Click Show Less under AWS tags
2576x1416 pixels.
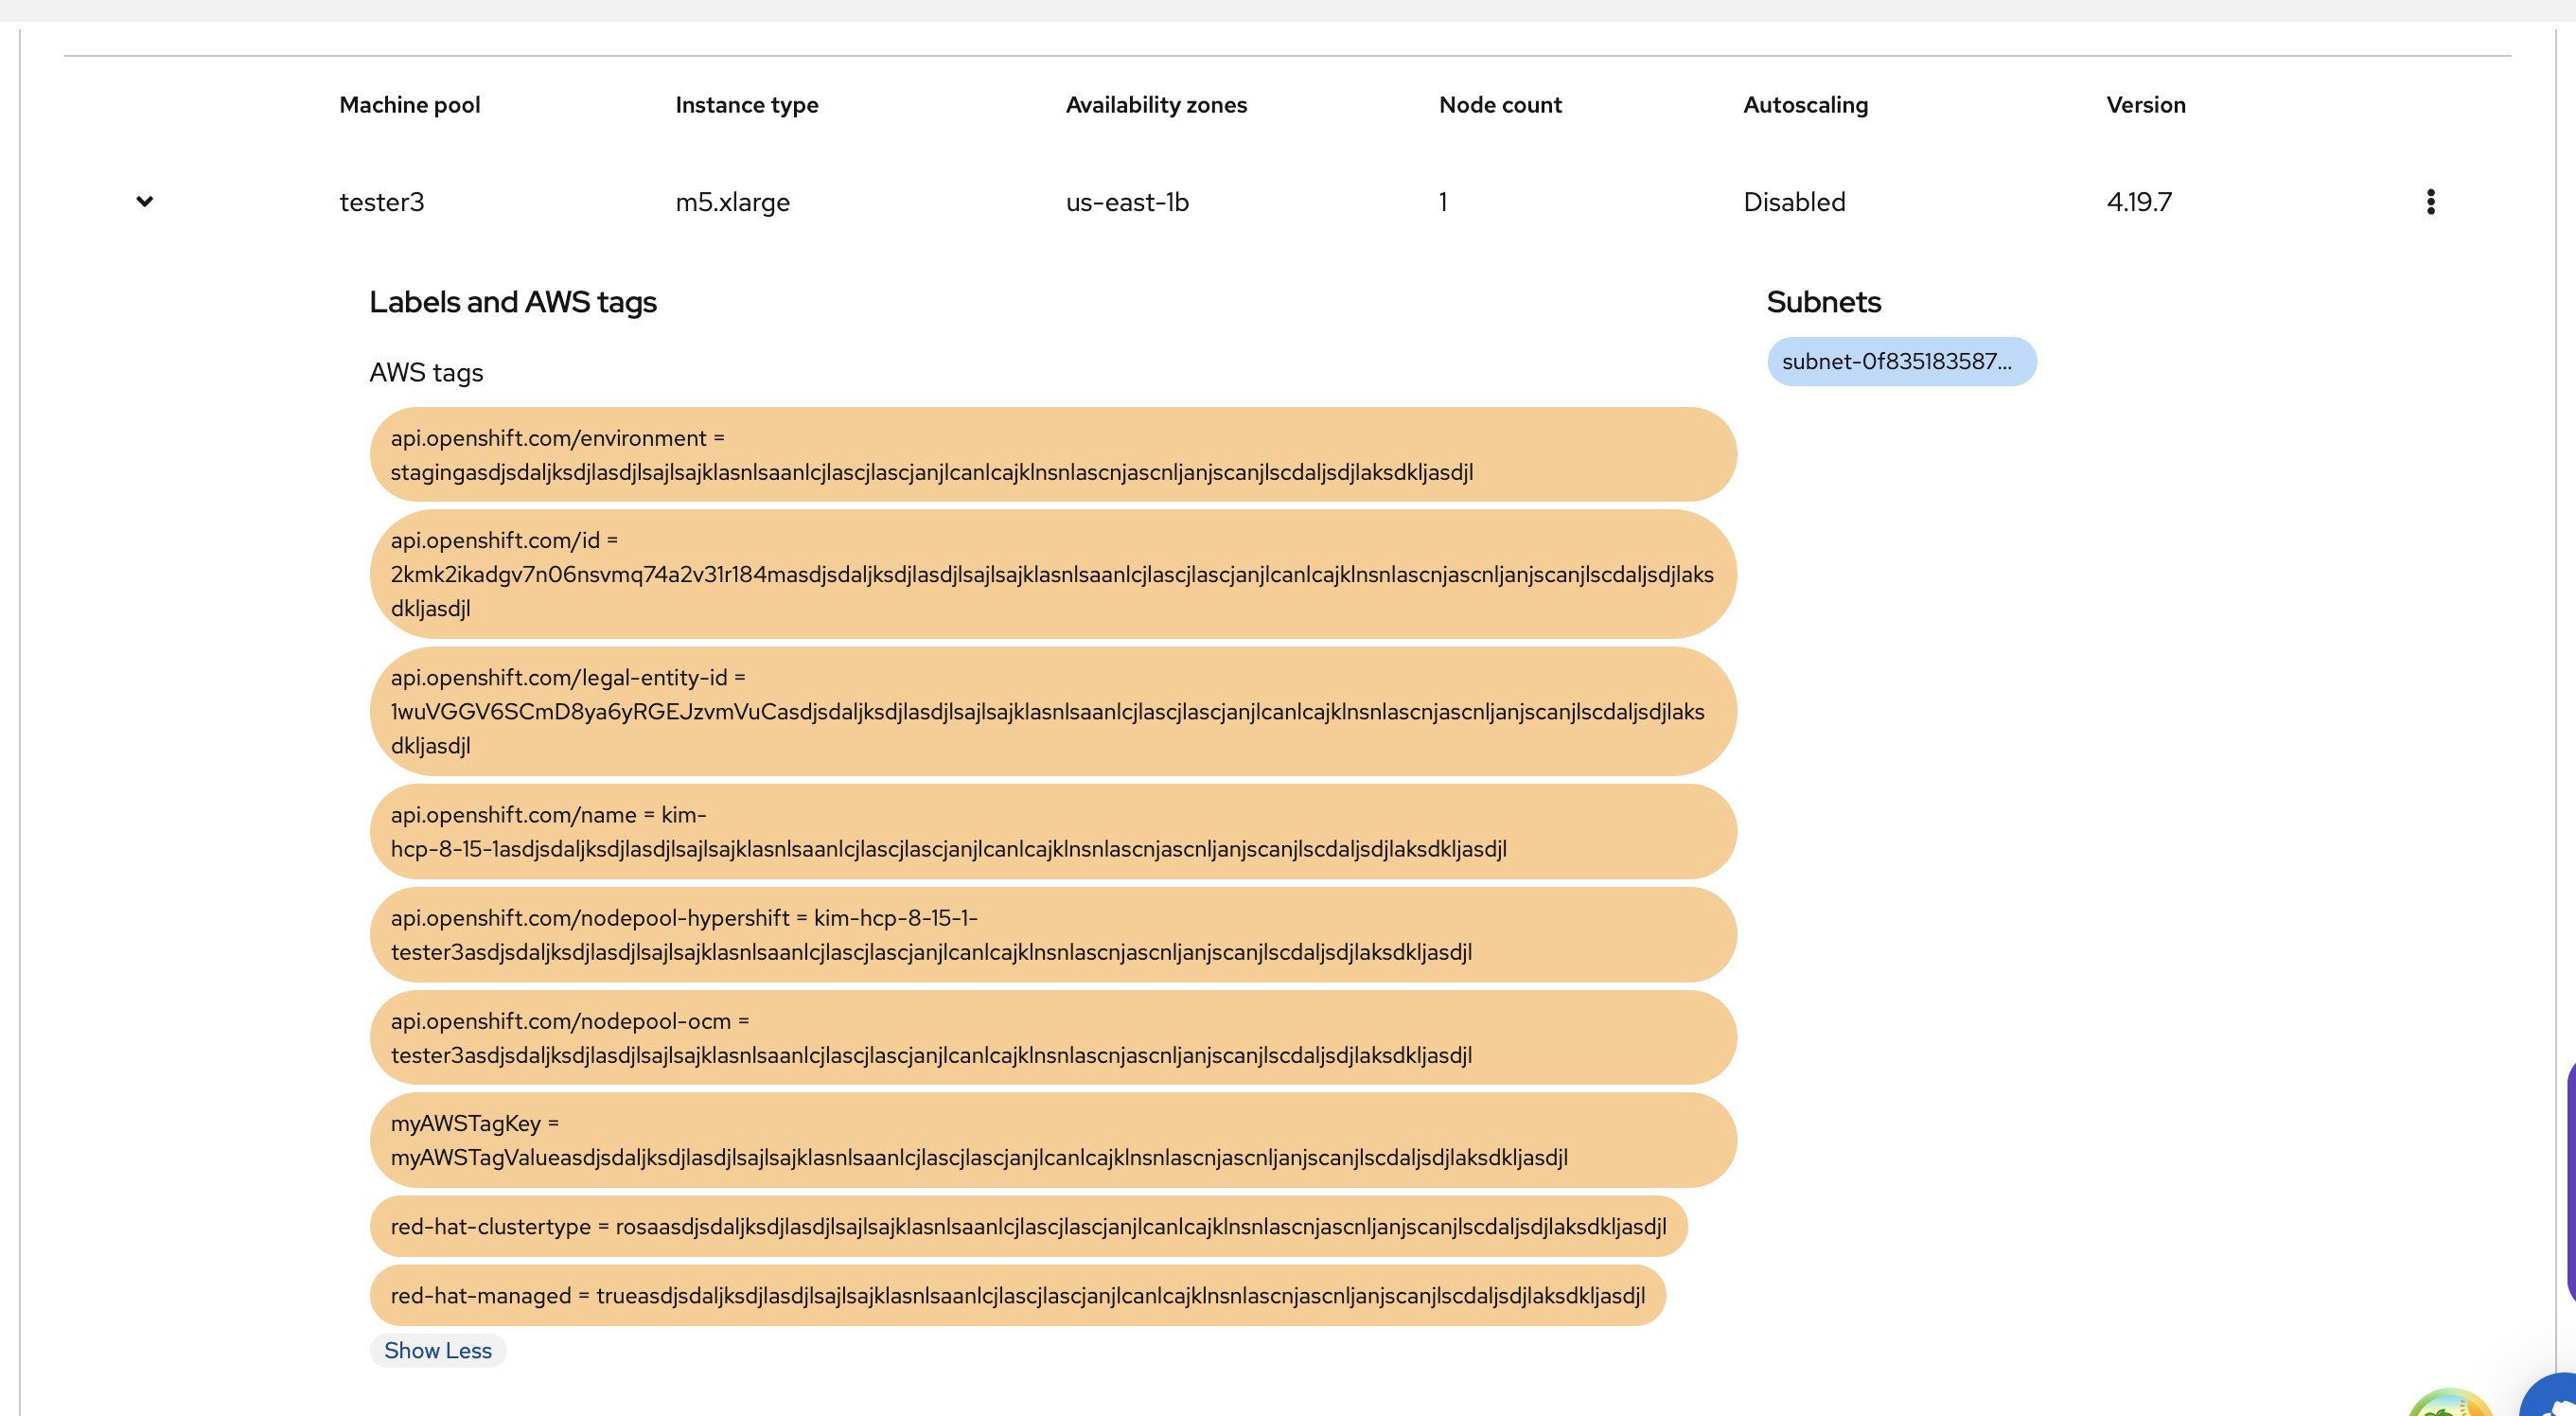click(437, 1350)
